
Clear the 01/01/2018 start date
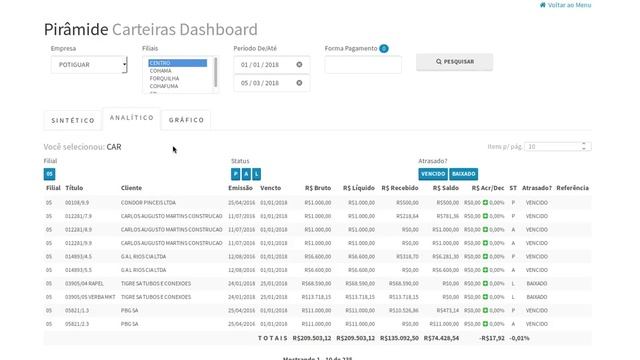[299, 64]
